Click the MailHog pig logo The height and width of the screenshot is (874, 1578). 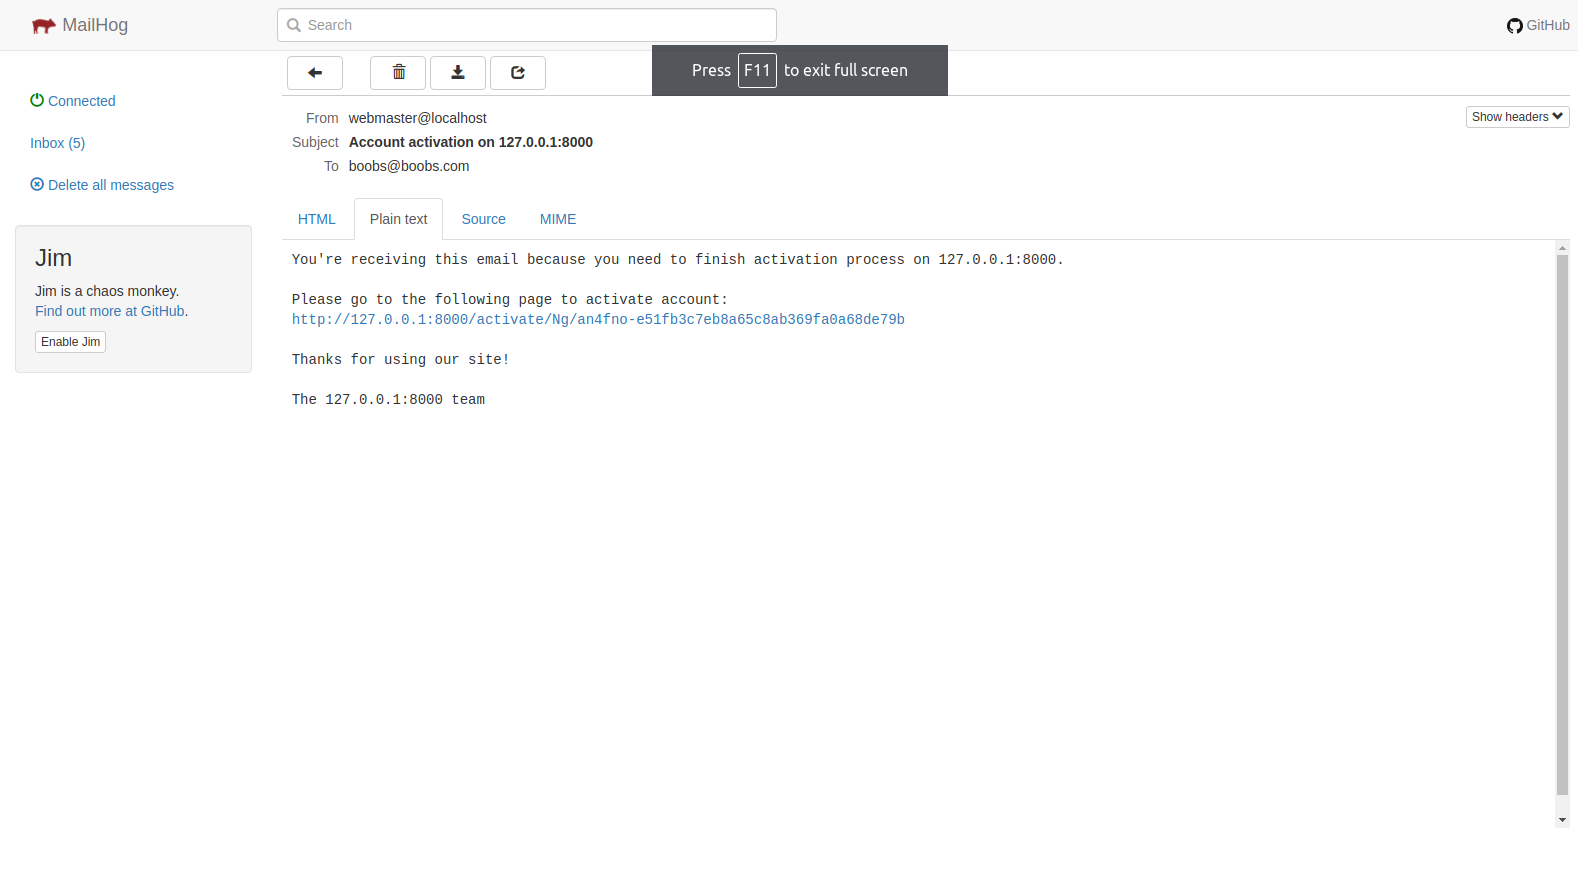(x=43, y=26)
